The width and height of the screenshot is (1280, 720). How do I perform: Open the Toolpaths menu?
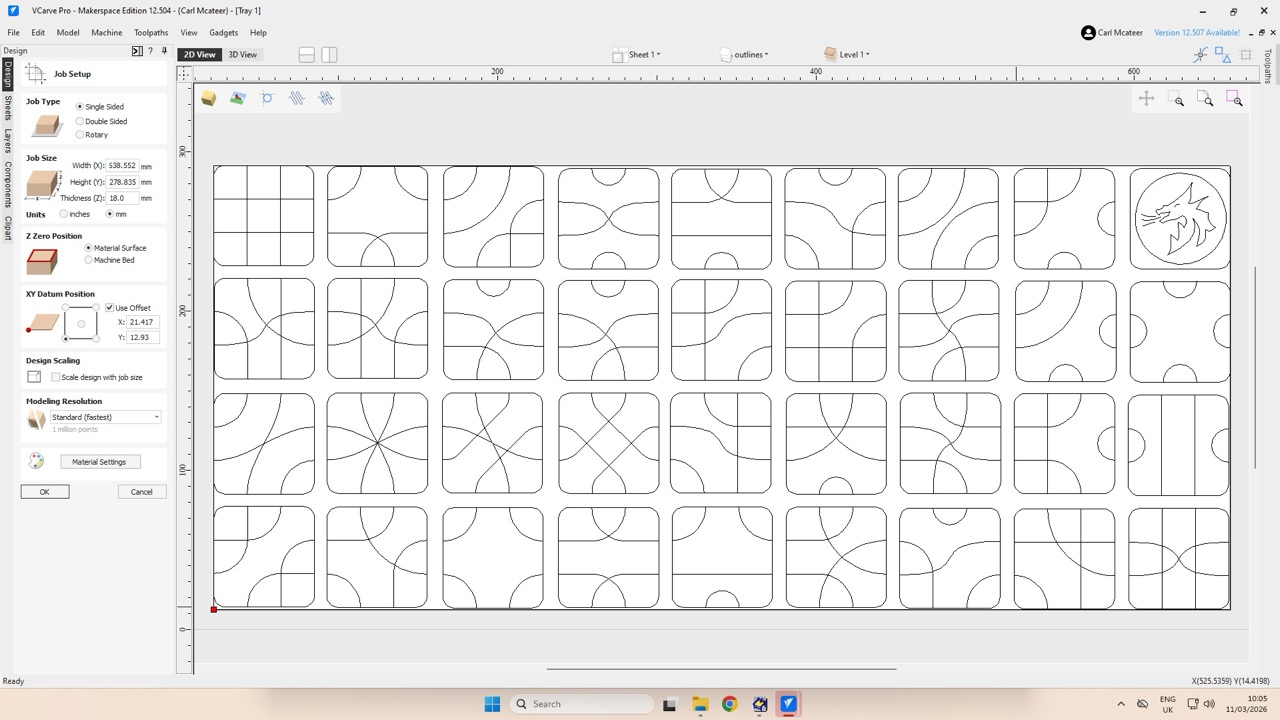click(151, 33)
